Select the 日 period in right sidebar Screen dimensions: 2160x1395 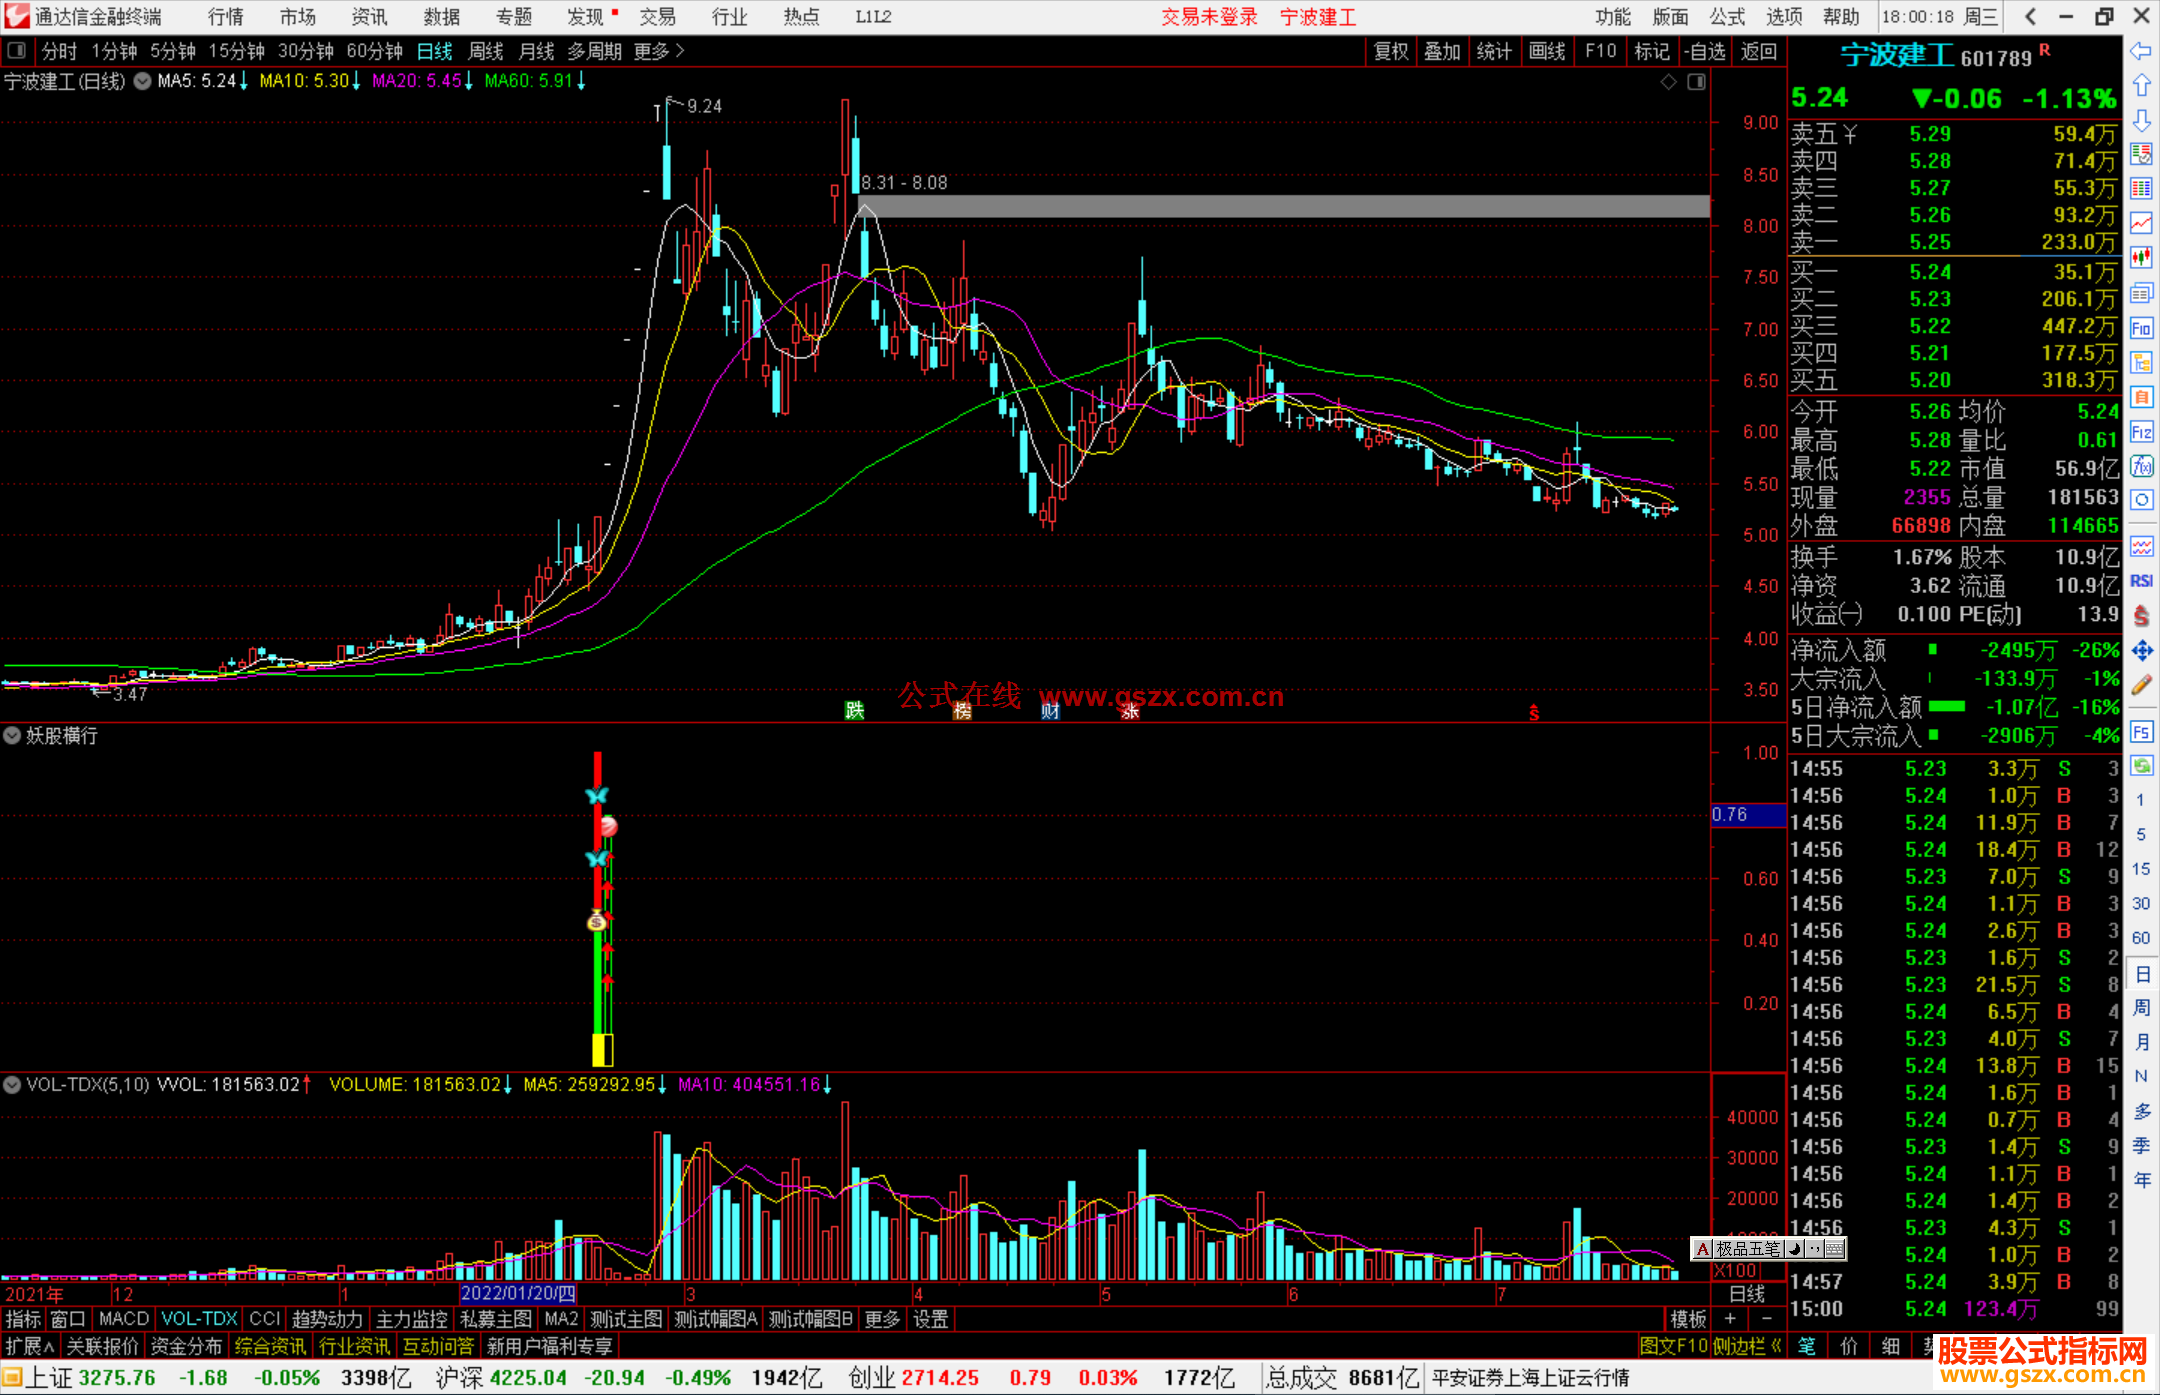tap(2142, 974)
